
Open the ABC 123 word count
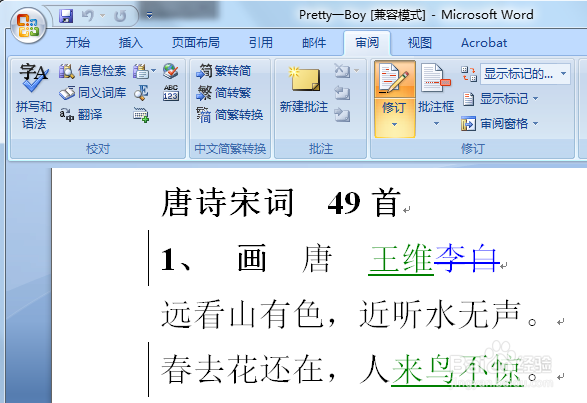[171, 93]
